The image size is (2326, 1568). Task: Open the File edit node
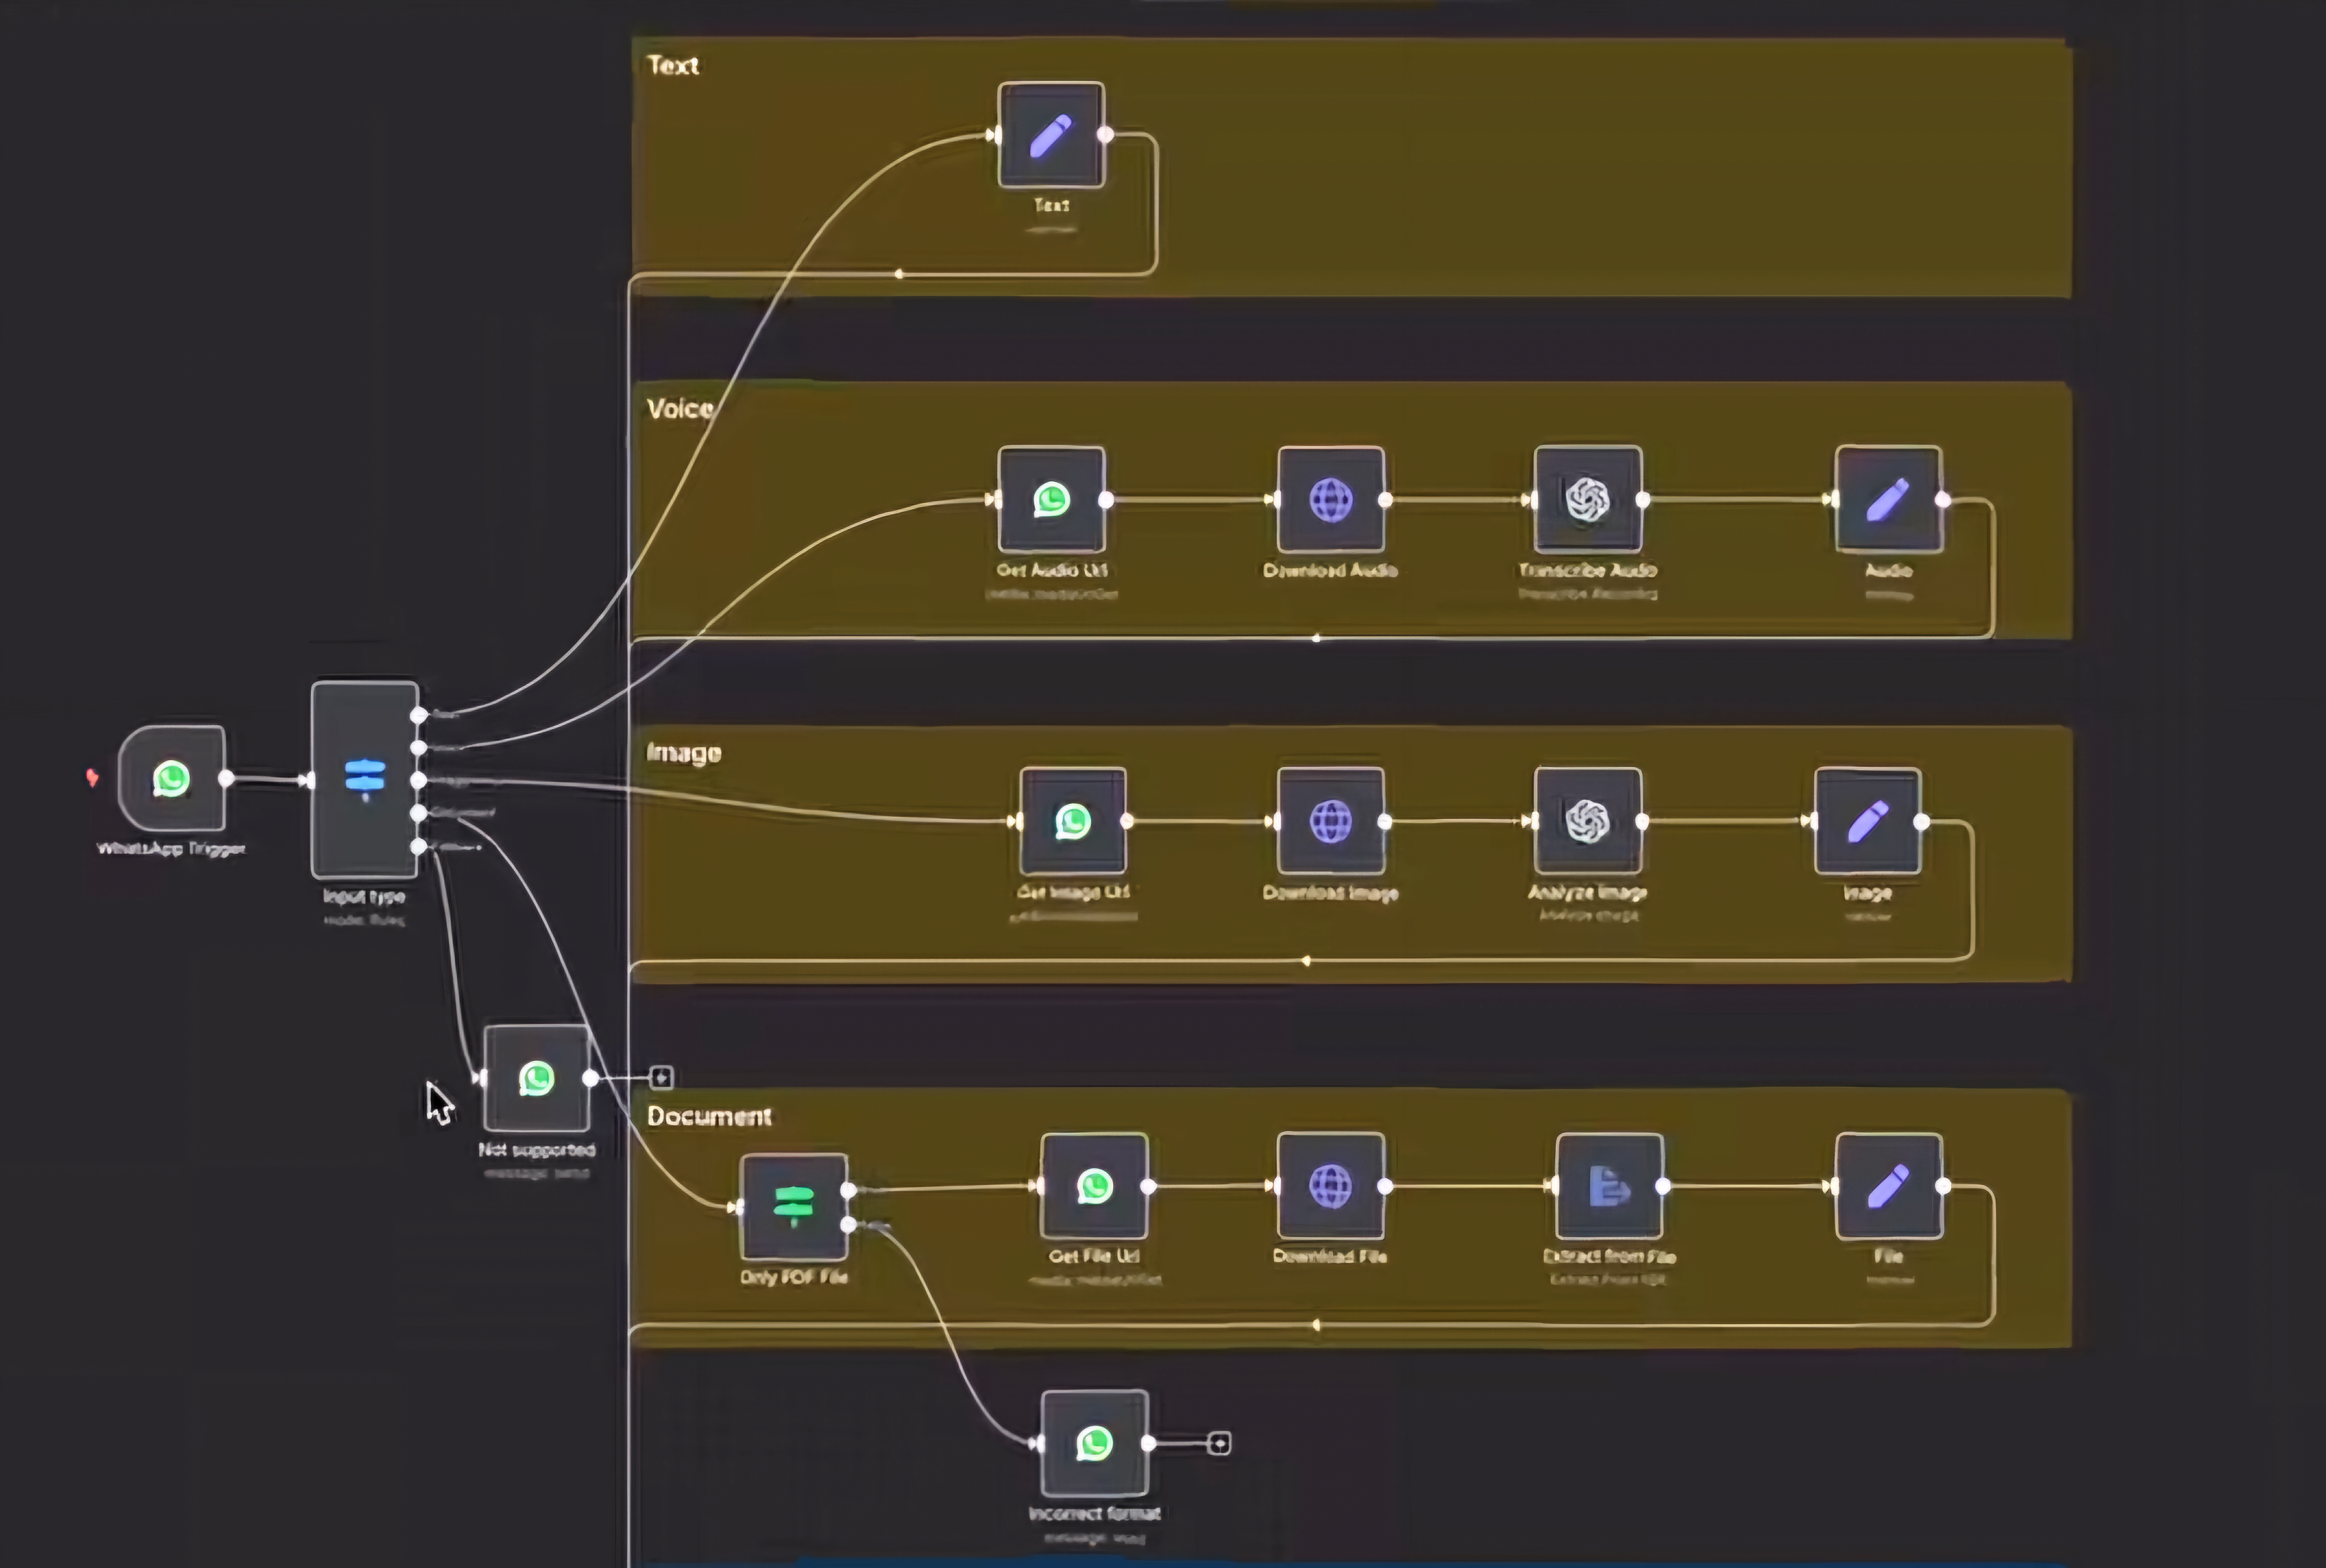[1889, 1186]
